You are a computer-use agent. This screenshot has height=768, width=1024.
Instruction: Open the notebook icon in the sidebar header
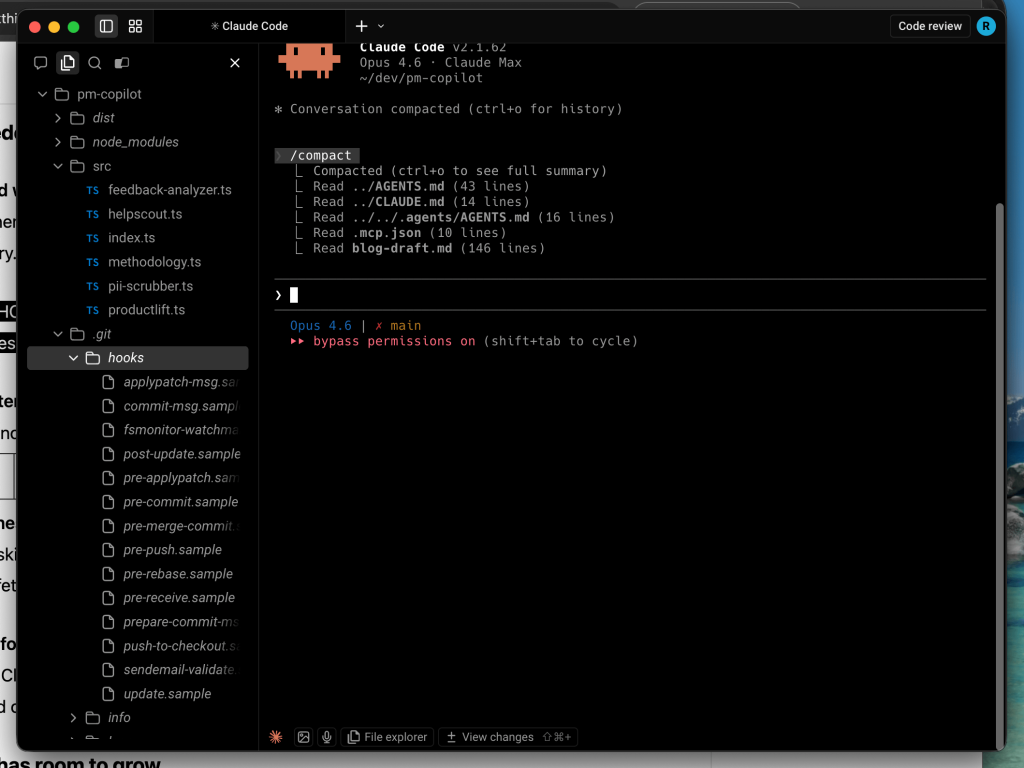(122, 62)
